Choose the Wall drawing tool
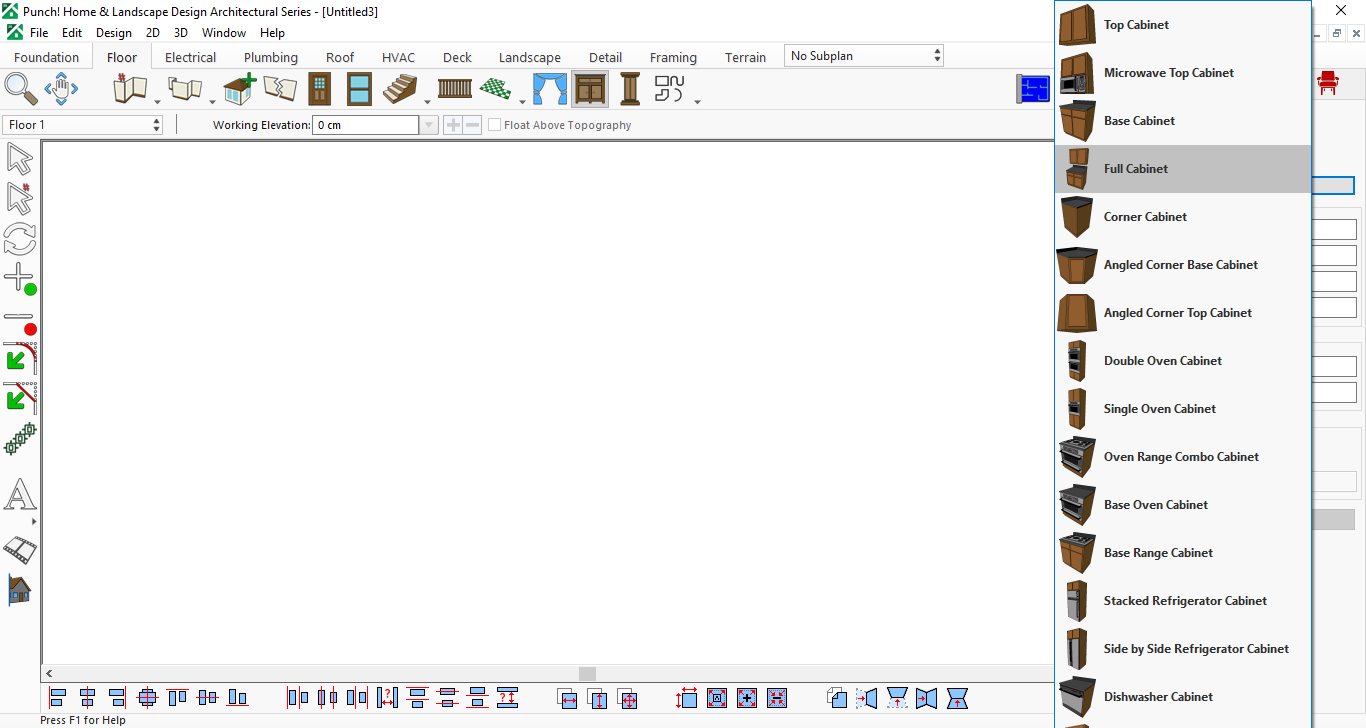 click(x=130, y=89)
